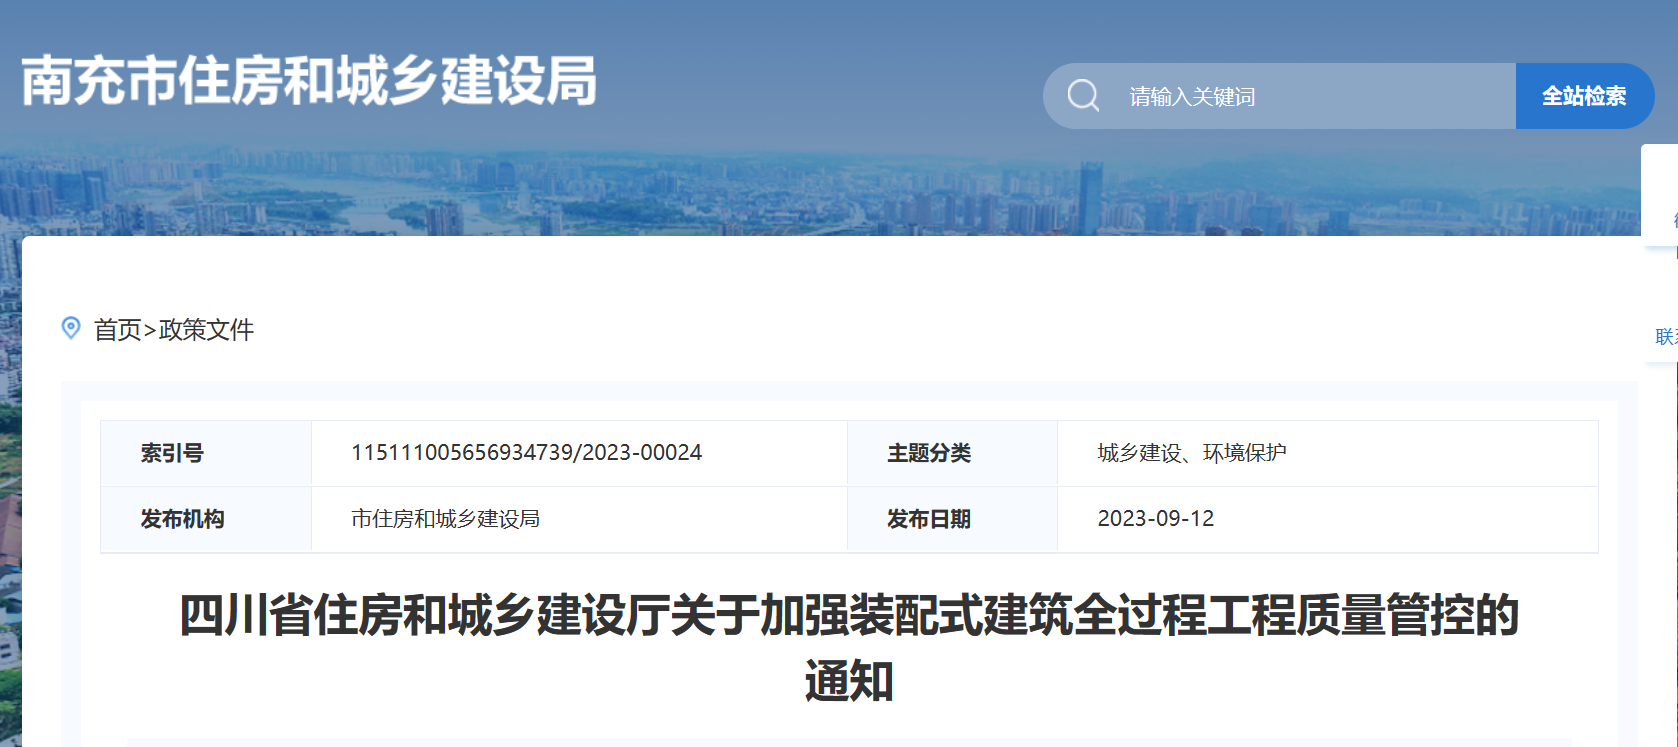1678x747 pixels.
Task: Go to 首页 via breadcrumb
Action: [117, 330]
